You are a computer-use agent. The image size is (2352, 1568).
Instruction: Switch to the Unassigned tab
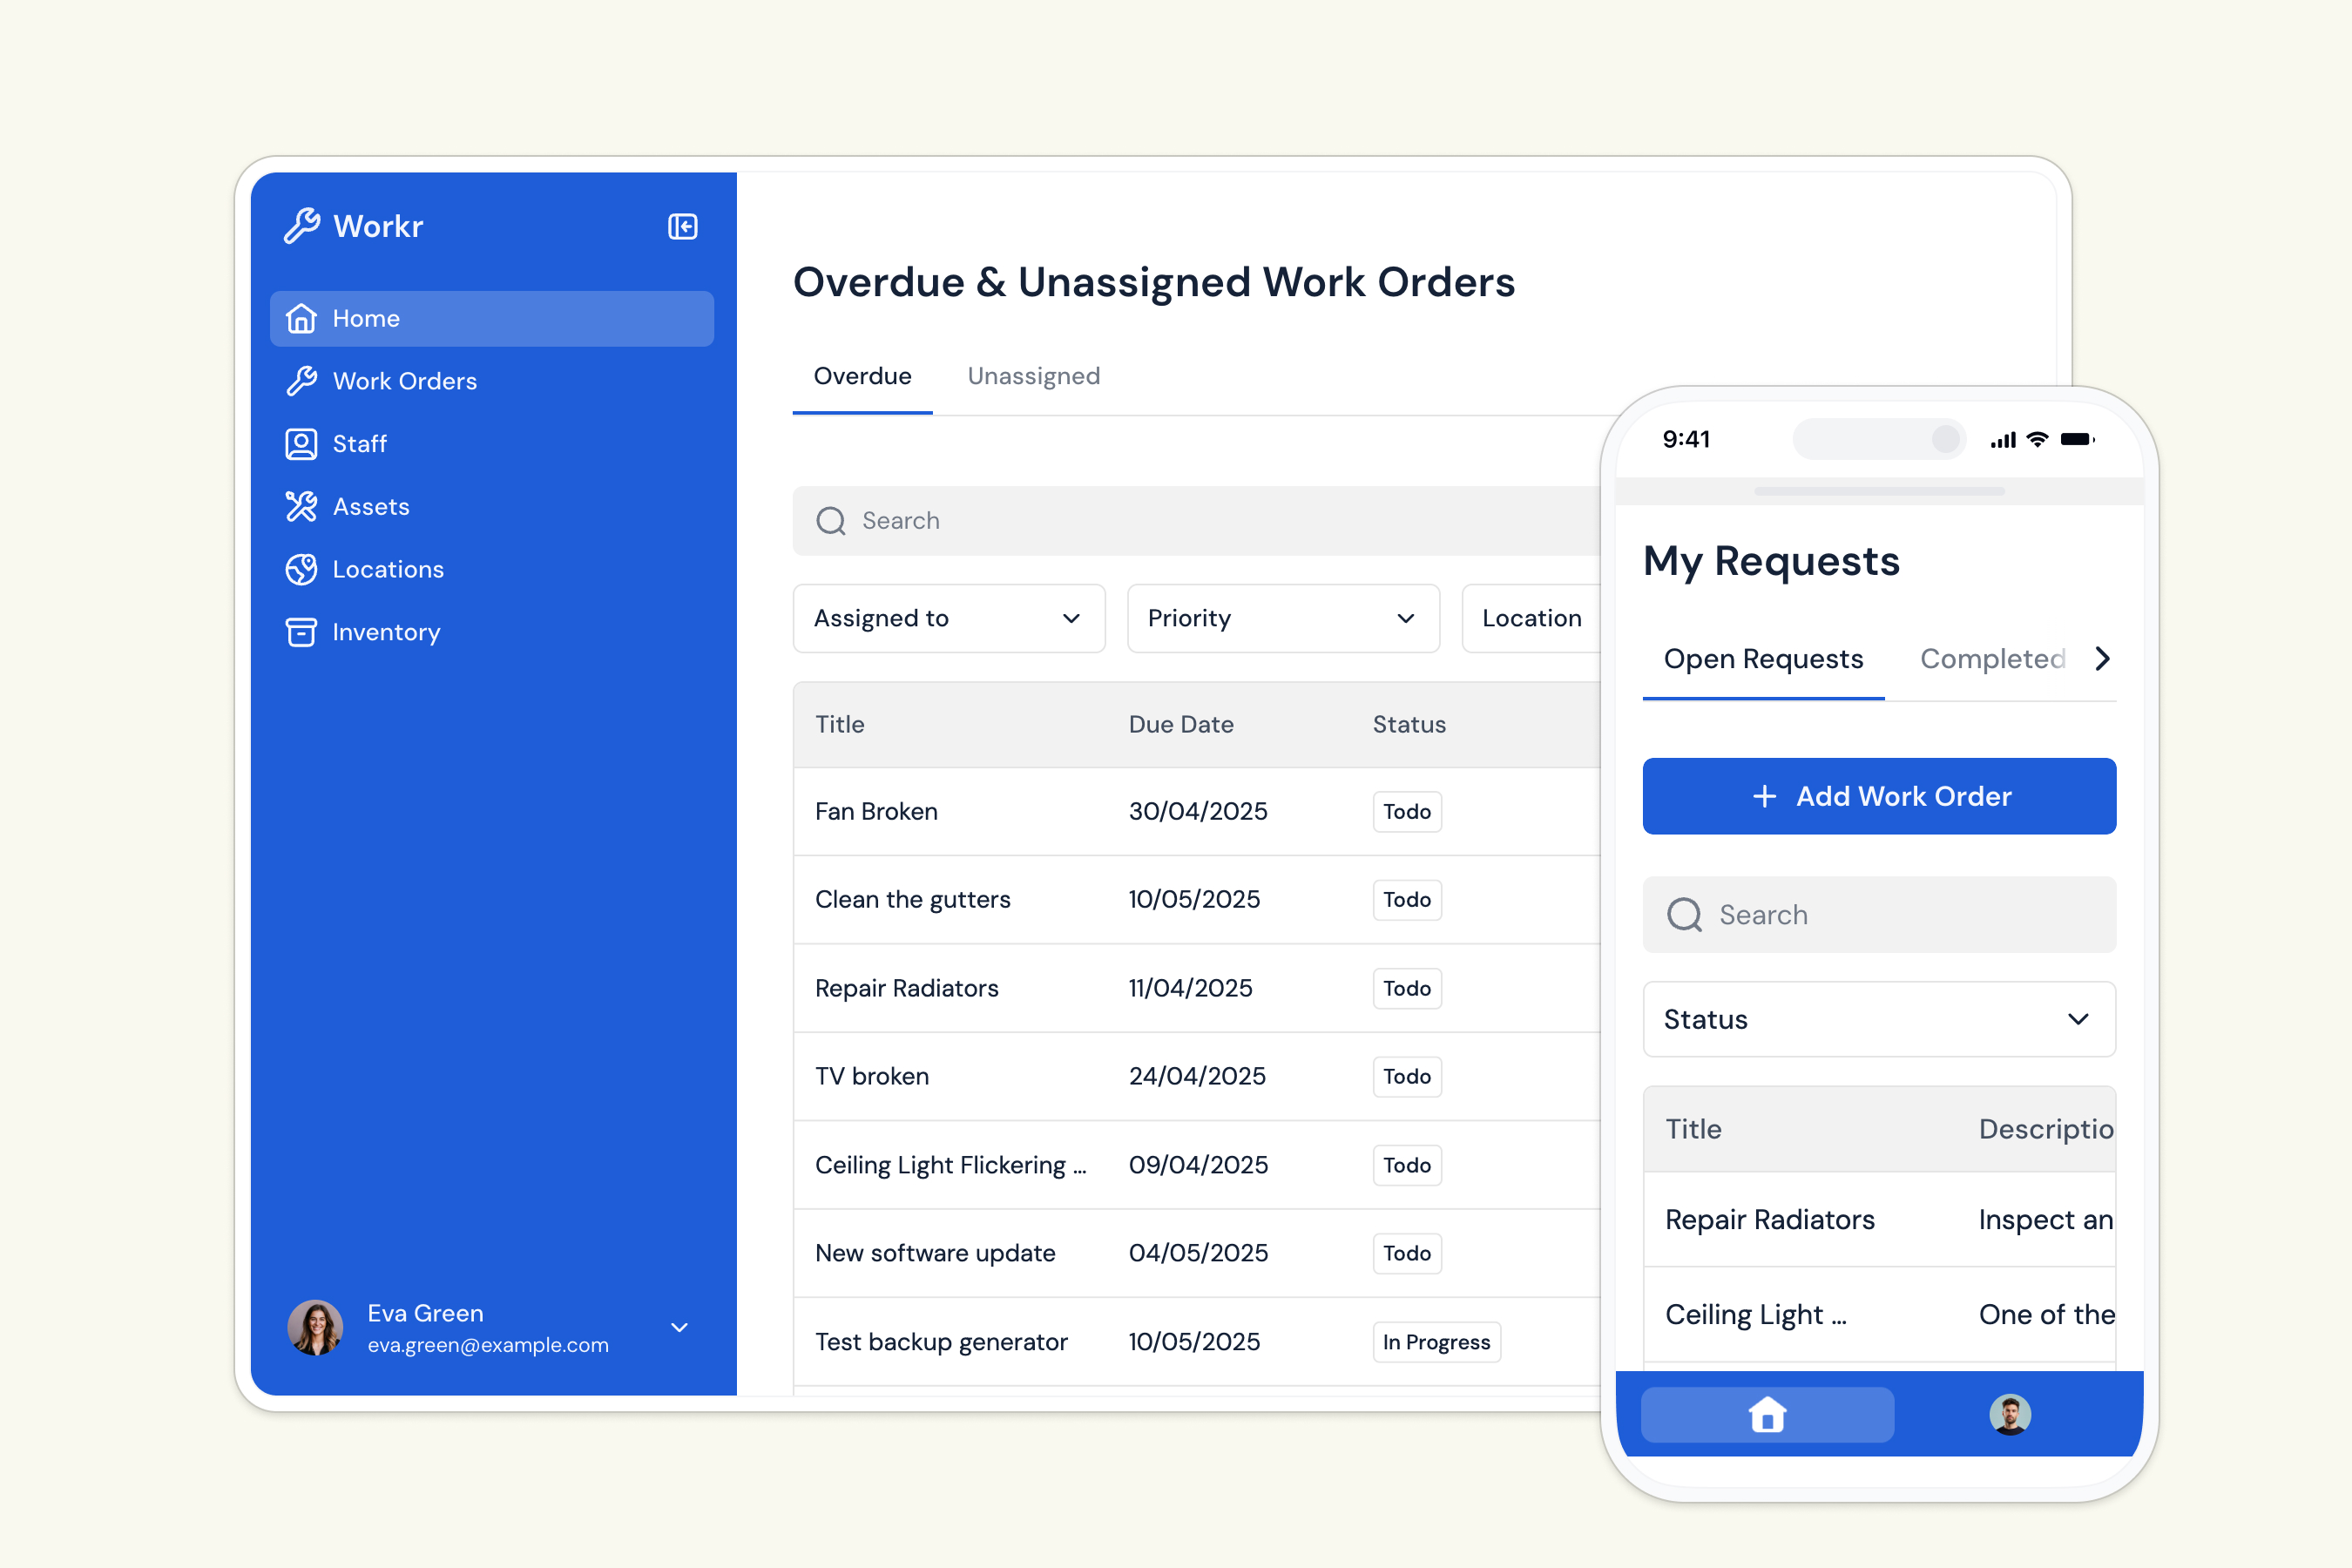tap(1033, 376)
